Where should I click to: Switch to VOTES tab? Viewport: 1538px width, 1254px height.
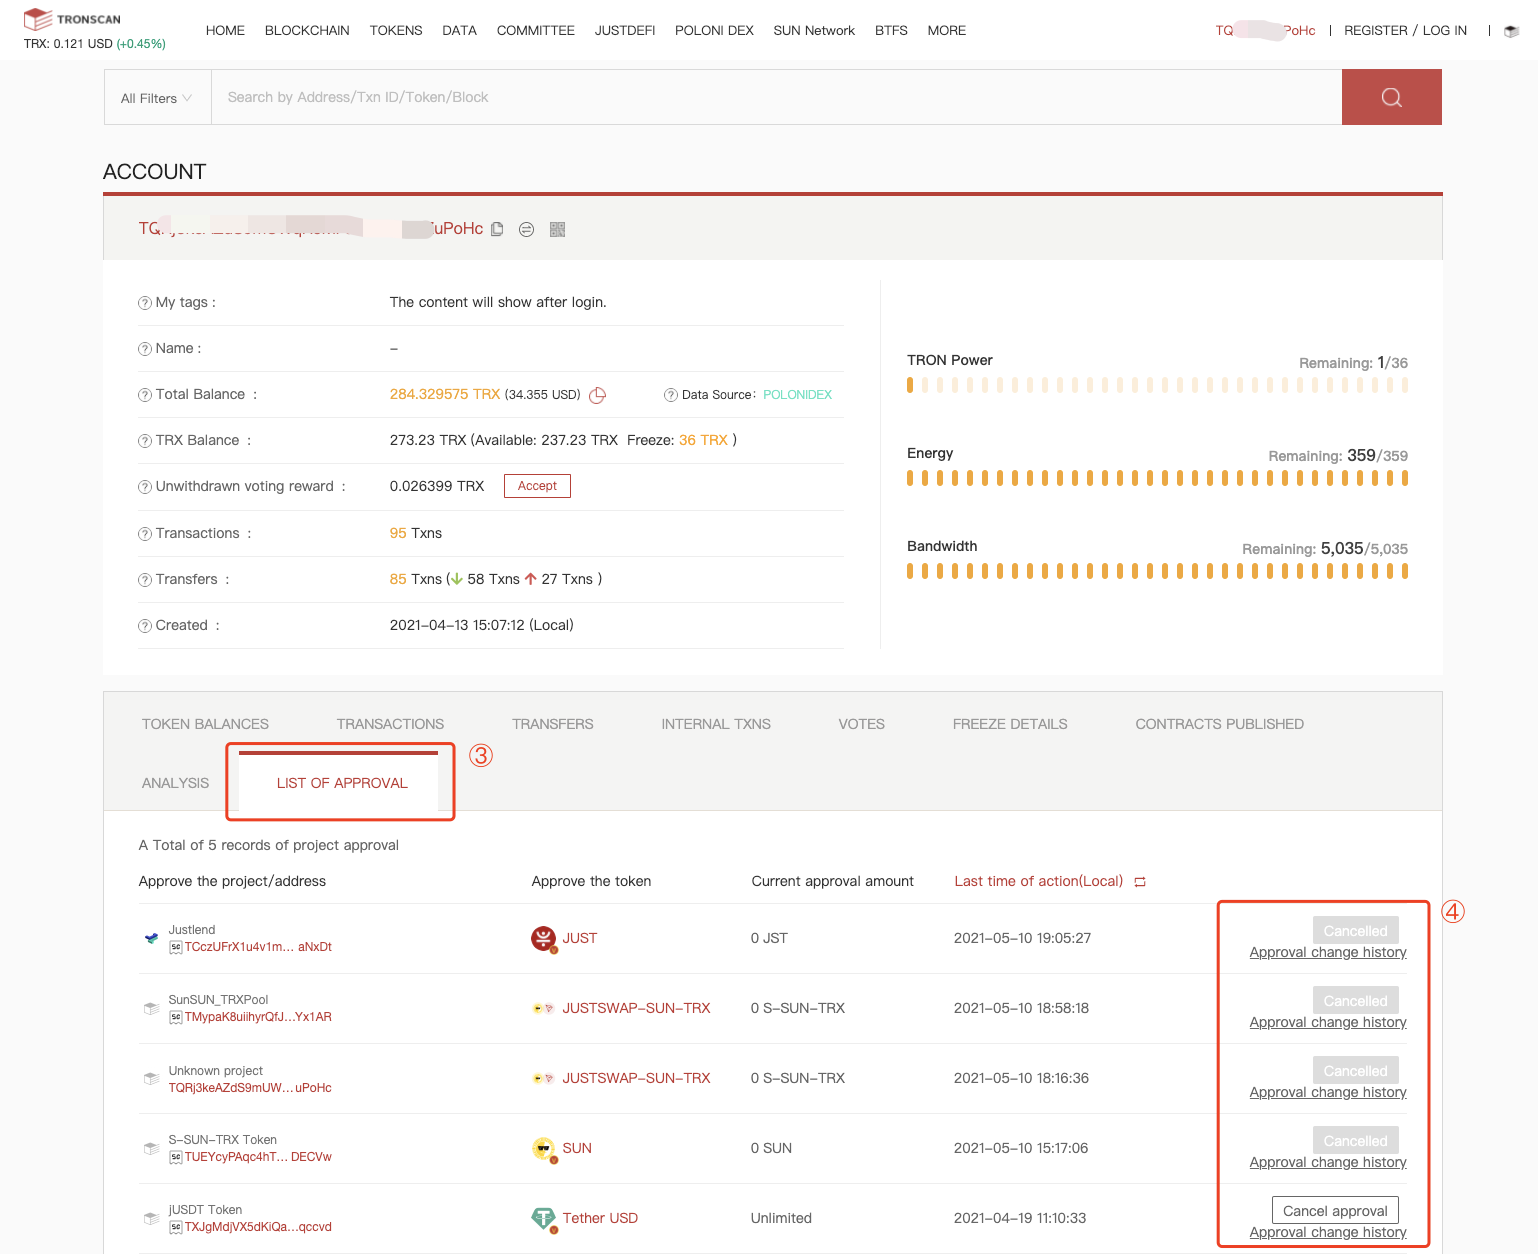(861, 724)
